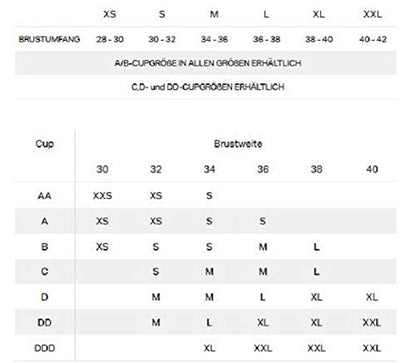Click the S cell in C row
This screenshot has width=416, height=363.
[x=156, y=271]
